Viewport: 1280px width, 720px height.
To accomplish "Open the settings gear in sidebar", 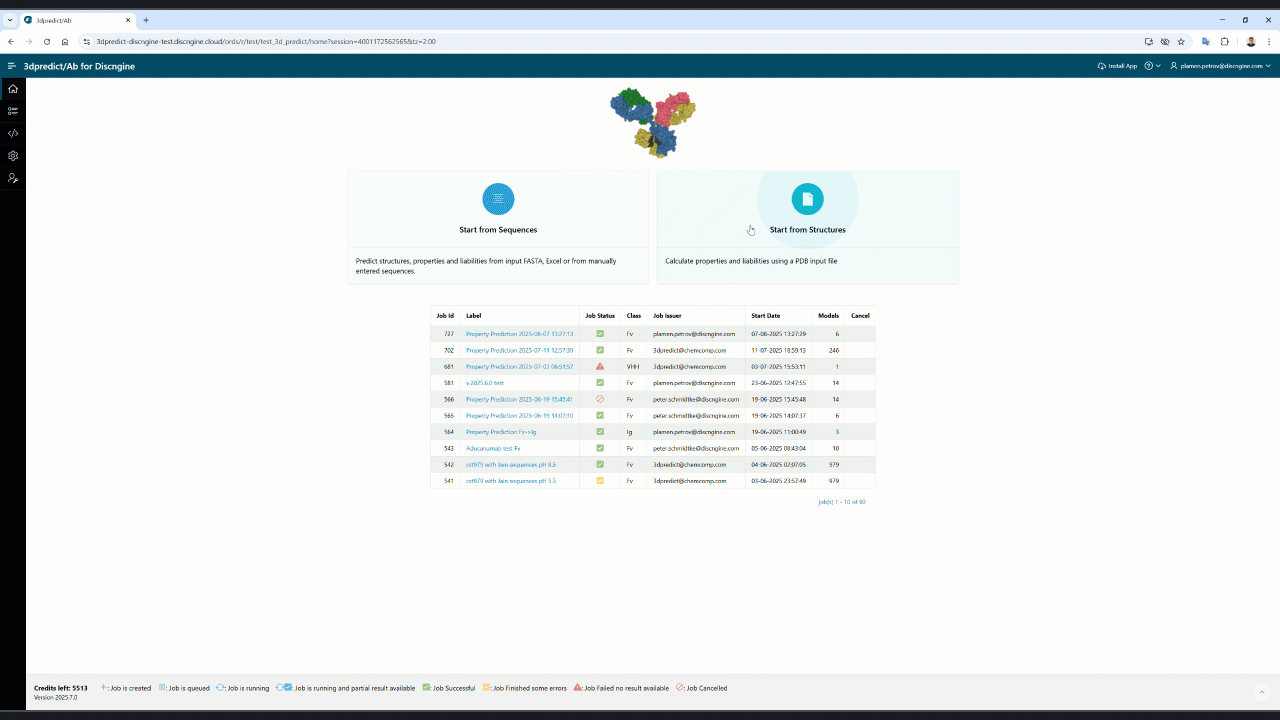I will pos(13,156).
